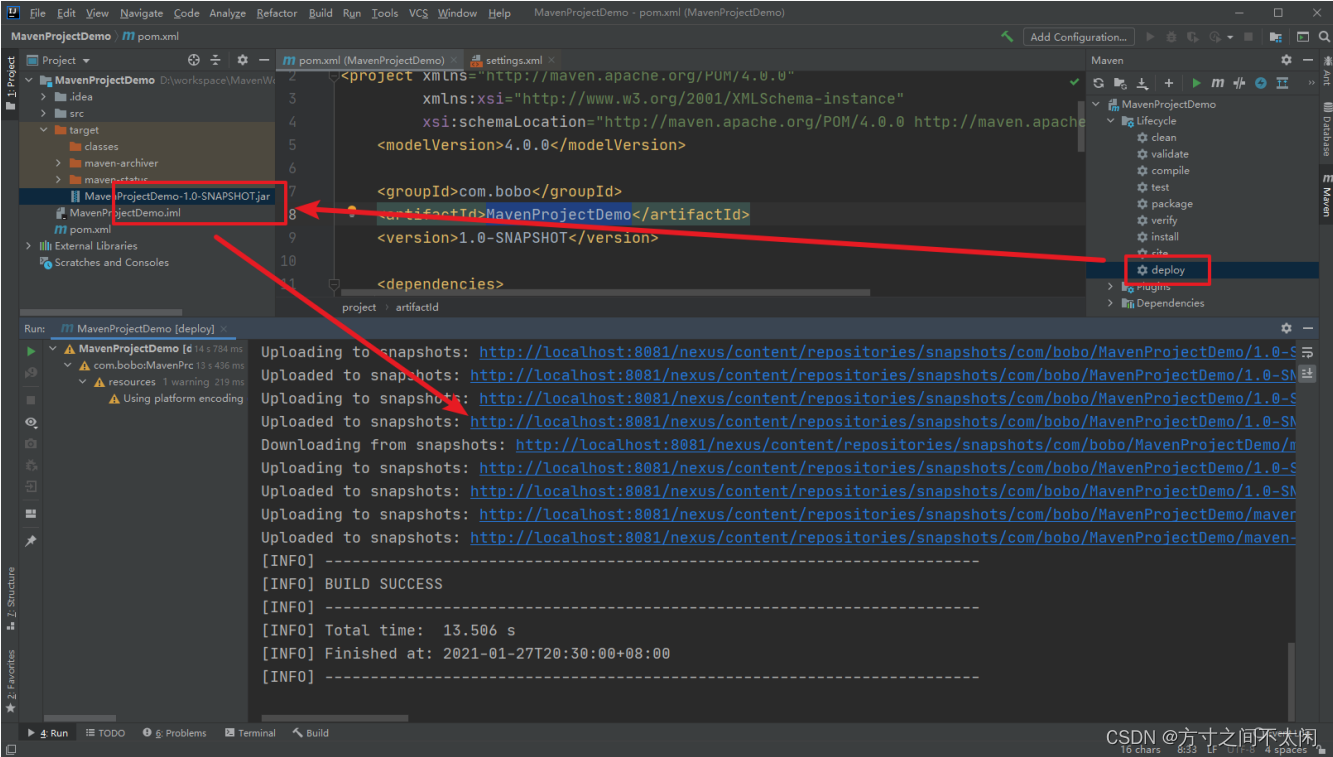The width and height of the screenshot is (1333, 757).
Task: Click Collapse All icon in Maven toolbar
Action: click(x=1282, y=83)
